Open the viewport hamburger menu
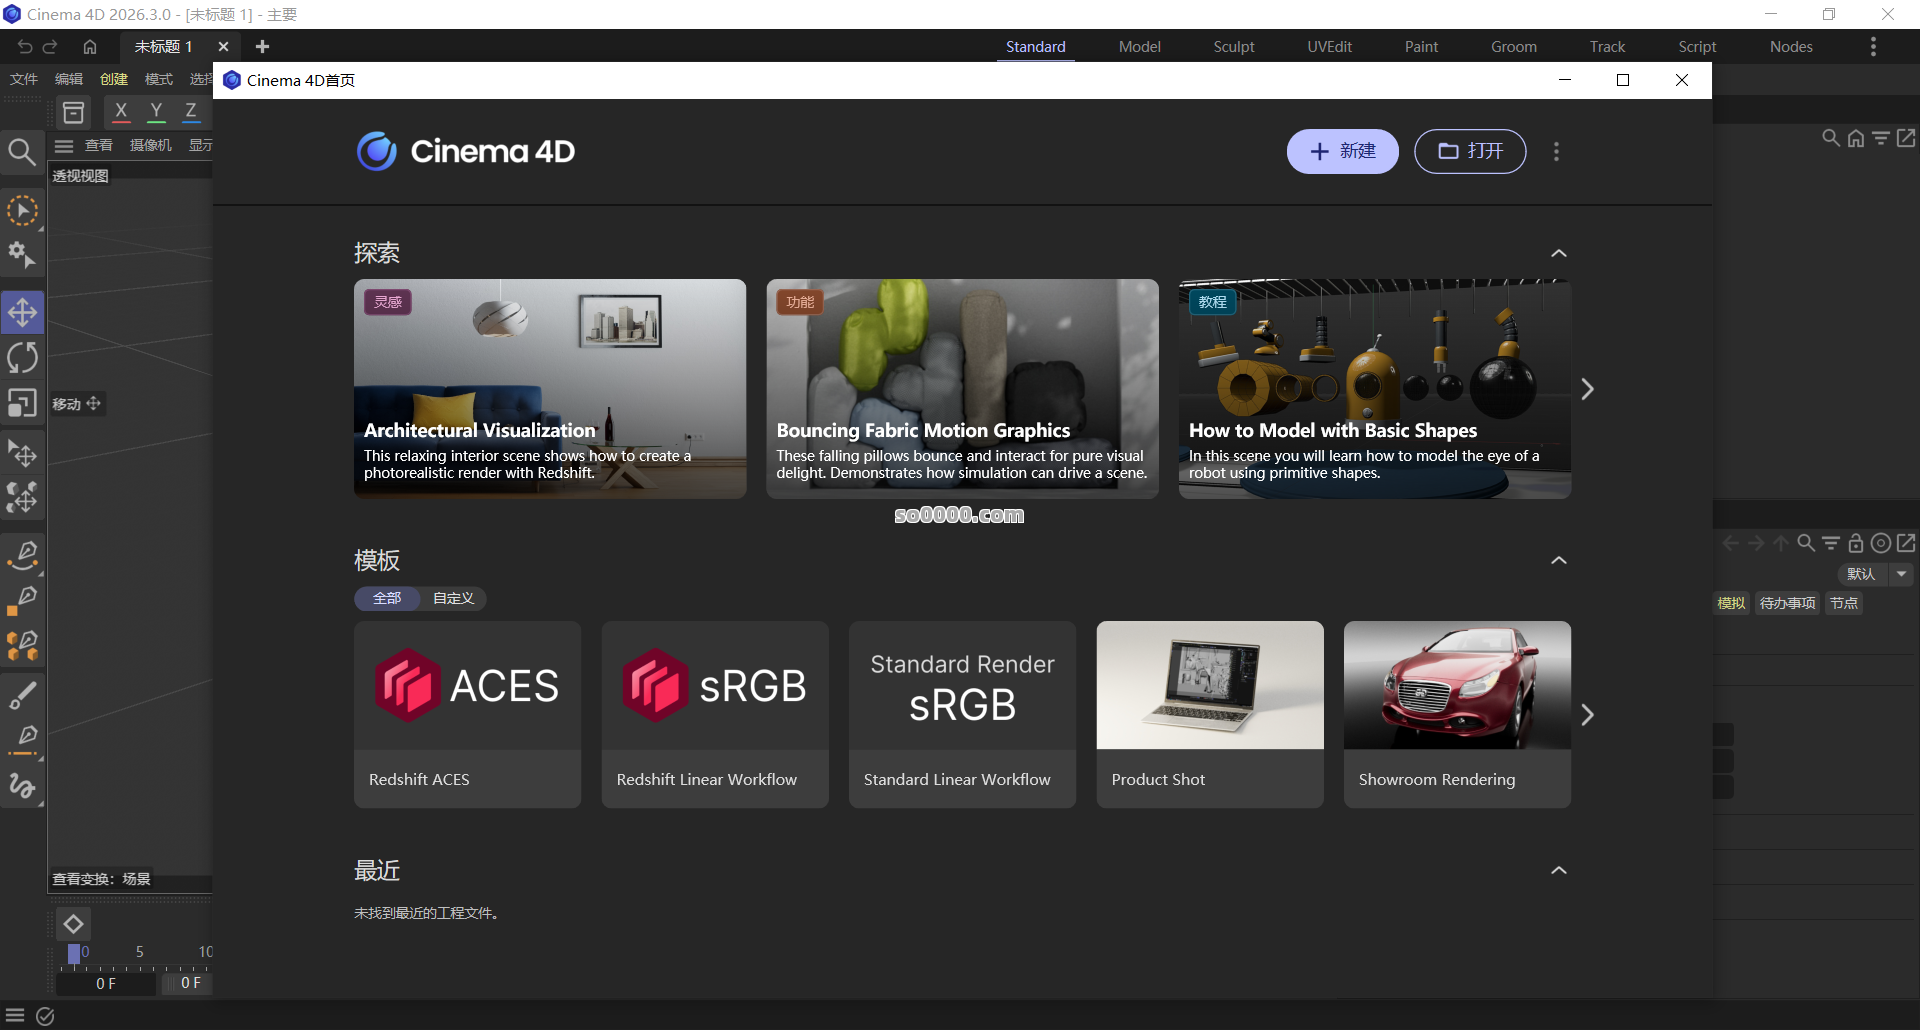1920x1030 pixels. [65, 146]
